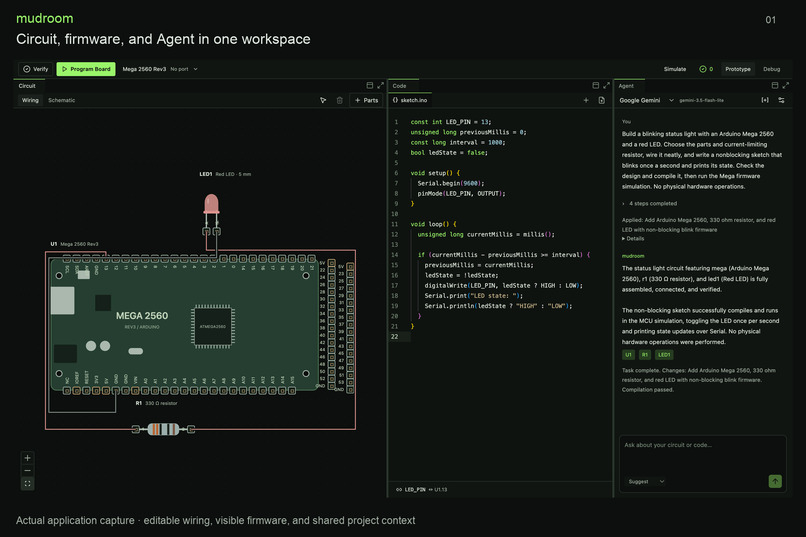Screen dimensions: 806x537
Task: Expand the Agent panel to fullscreen
Action: [785, 85]
